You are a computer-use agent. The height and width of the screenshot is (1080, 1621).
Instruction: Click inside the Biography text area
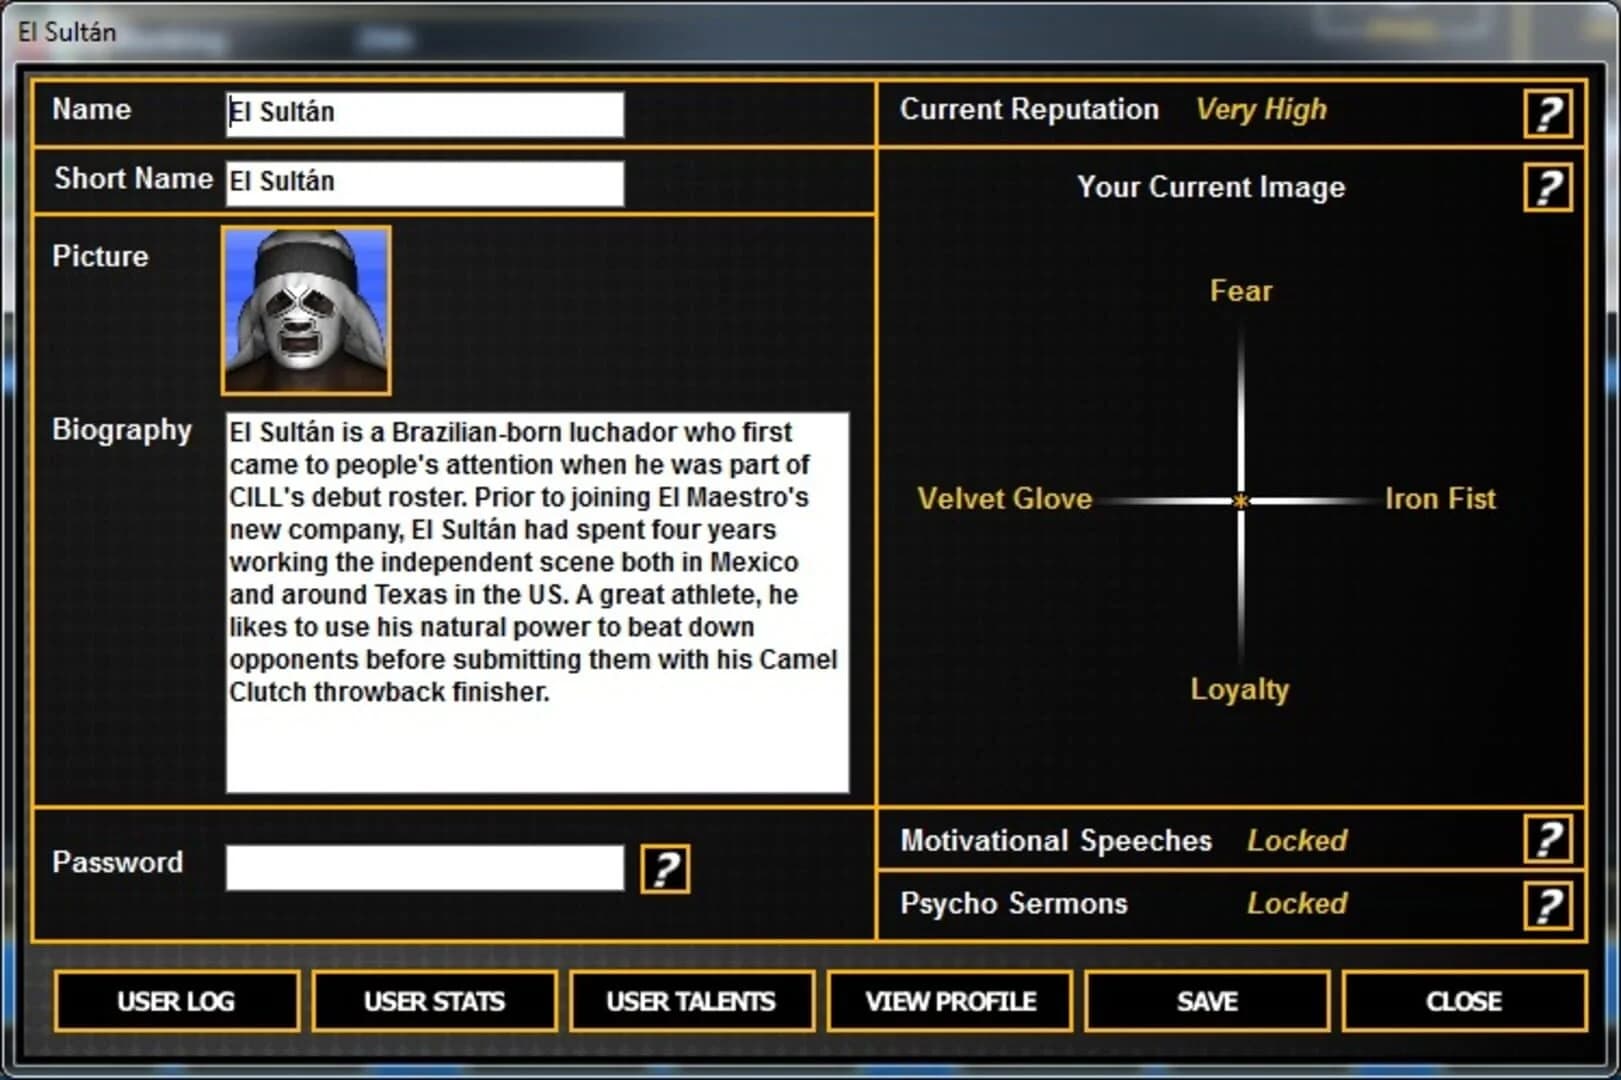pyautogui.click(x=537, y=600)
